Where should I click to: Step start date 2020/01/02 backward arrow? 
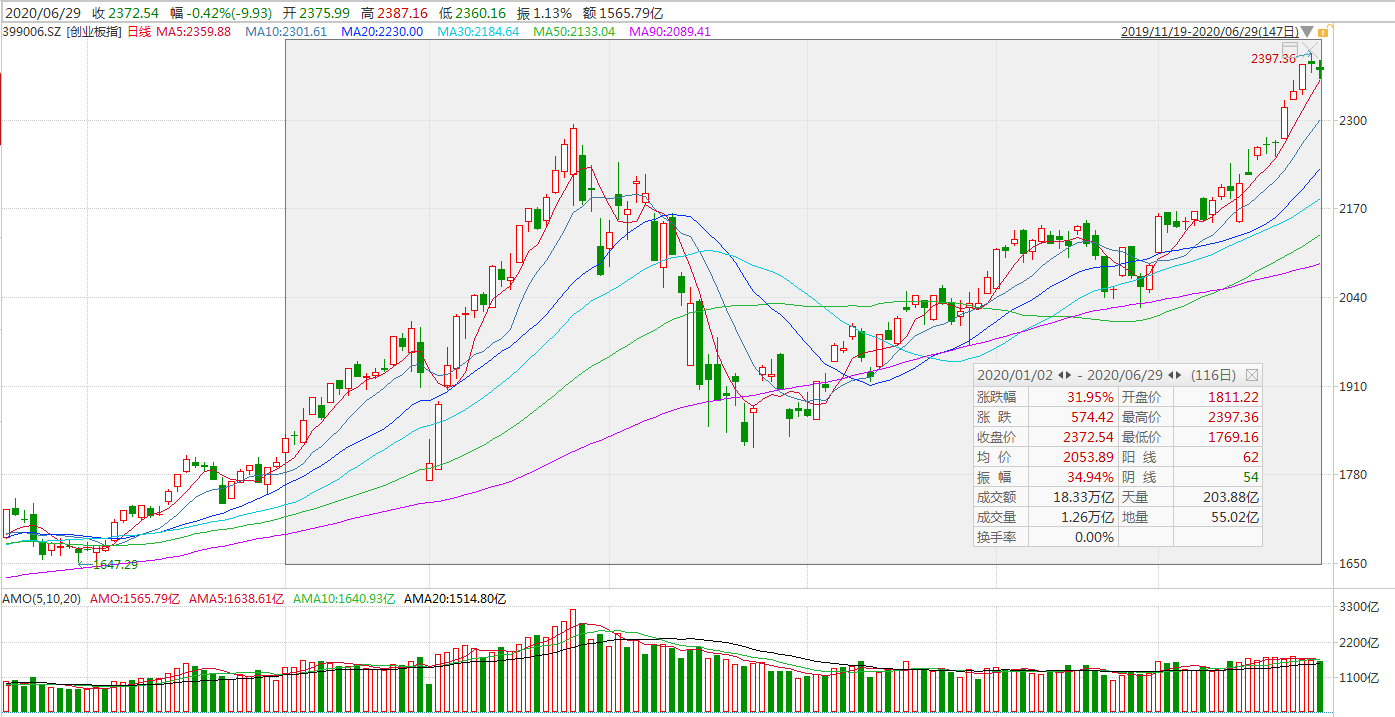(1060, 375)
